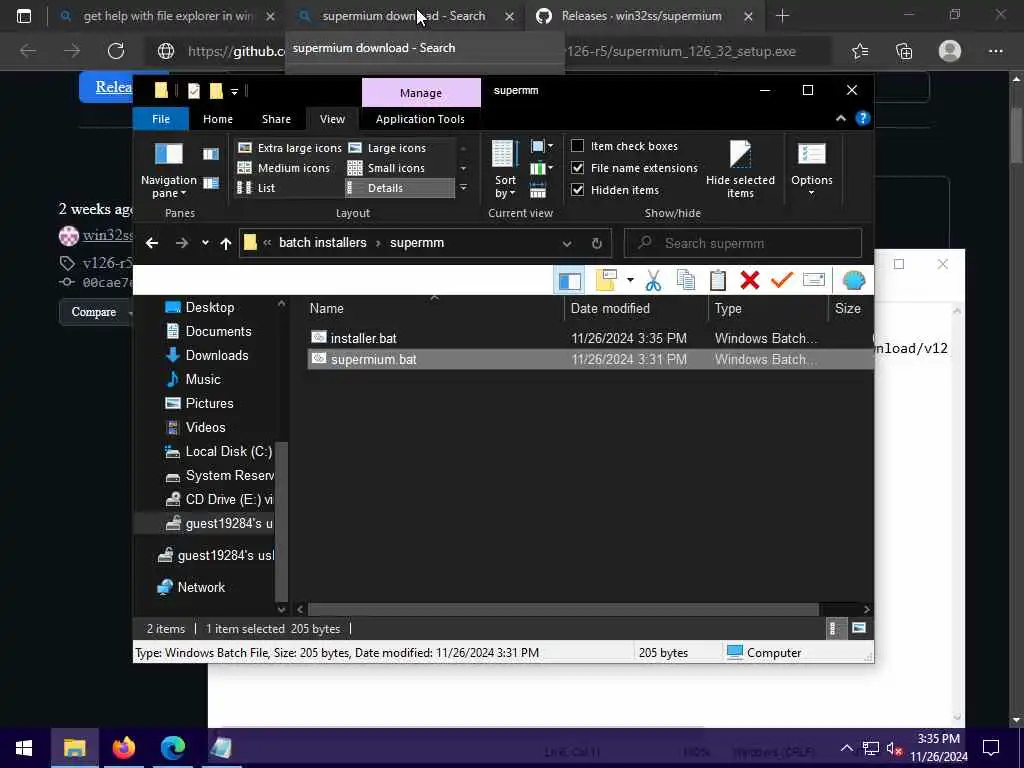
Task: Switch to the Home ribbon tab
Action: (217, 119)
